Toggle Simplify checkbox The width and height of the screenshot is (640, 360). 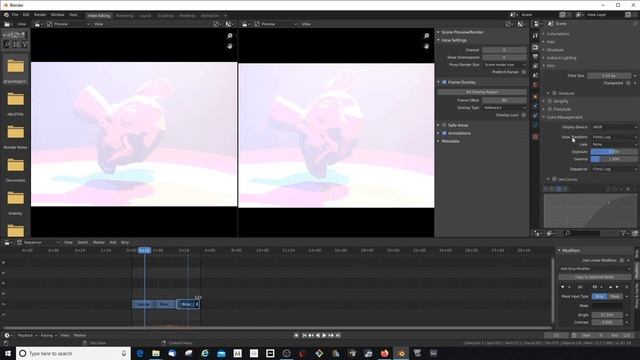550,101
